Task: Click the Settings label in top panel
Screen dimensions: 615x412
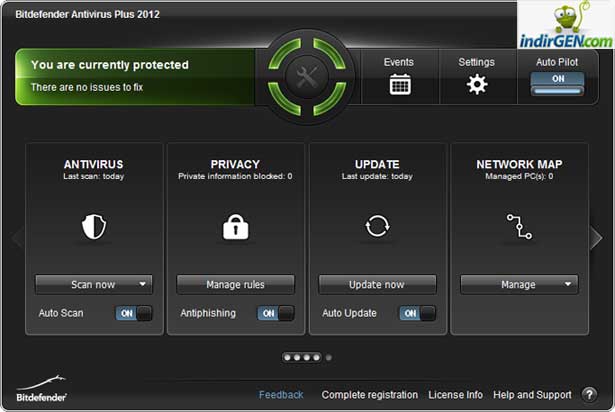Action: tap(477, 62)
